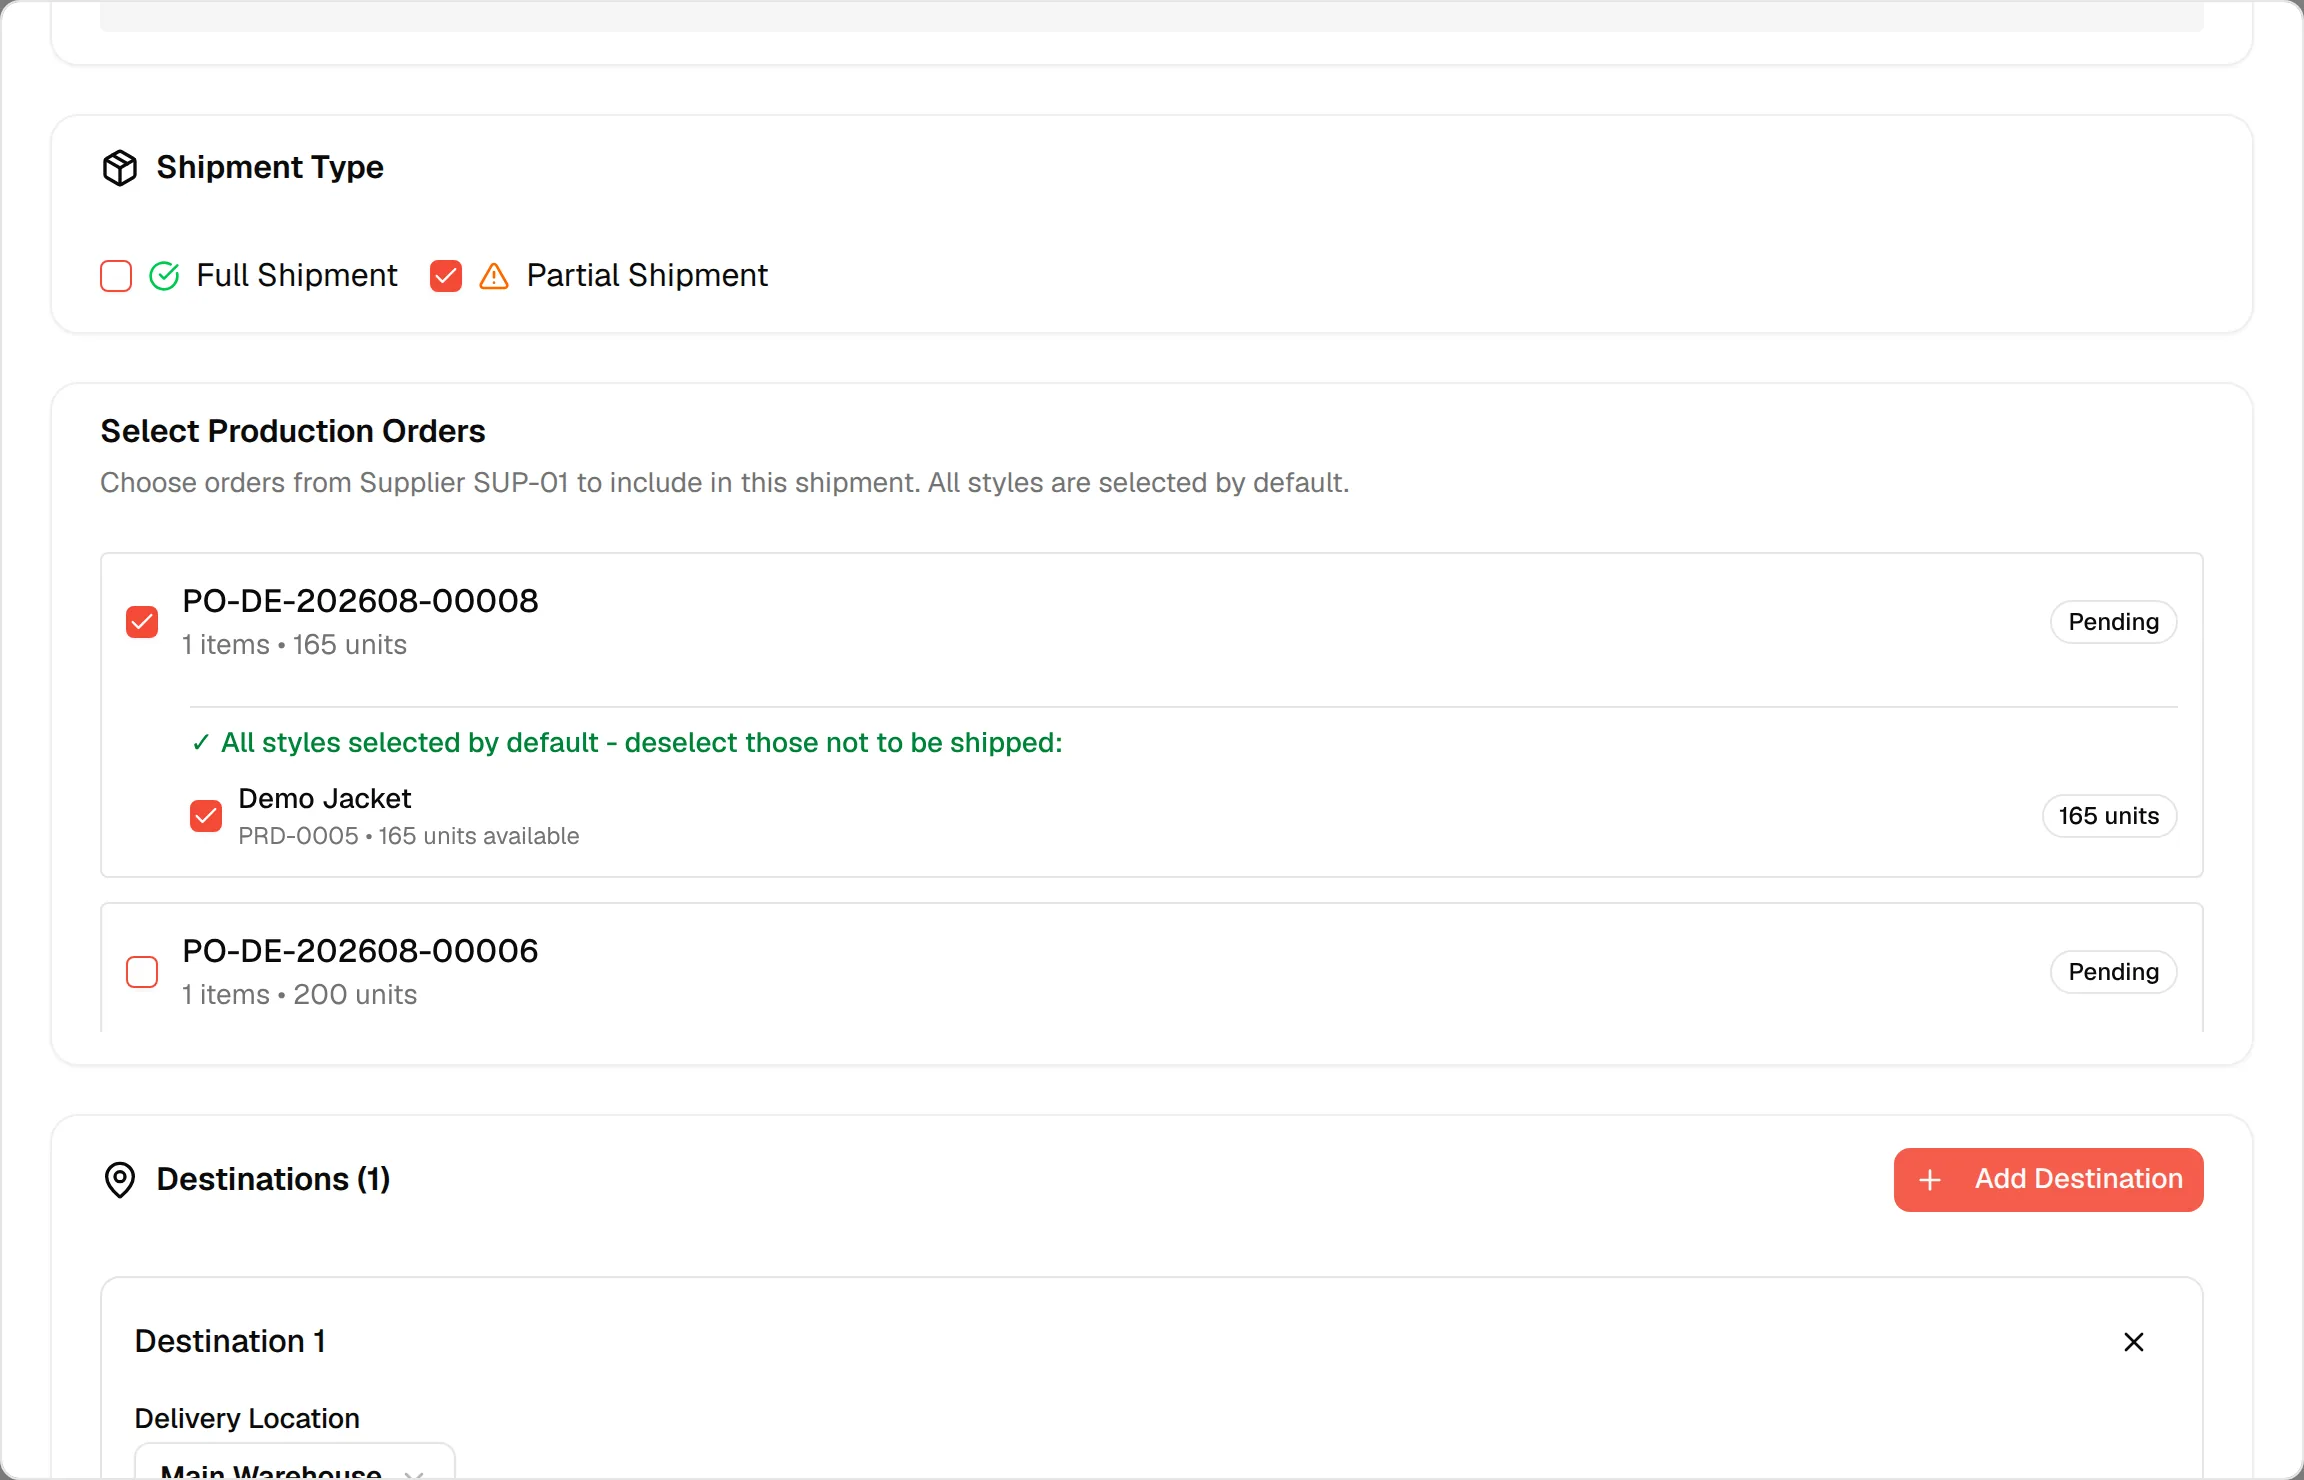Click the package icon beside Shipment Type
This screenshot has height=1480, width=2304.
[120, 168]
